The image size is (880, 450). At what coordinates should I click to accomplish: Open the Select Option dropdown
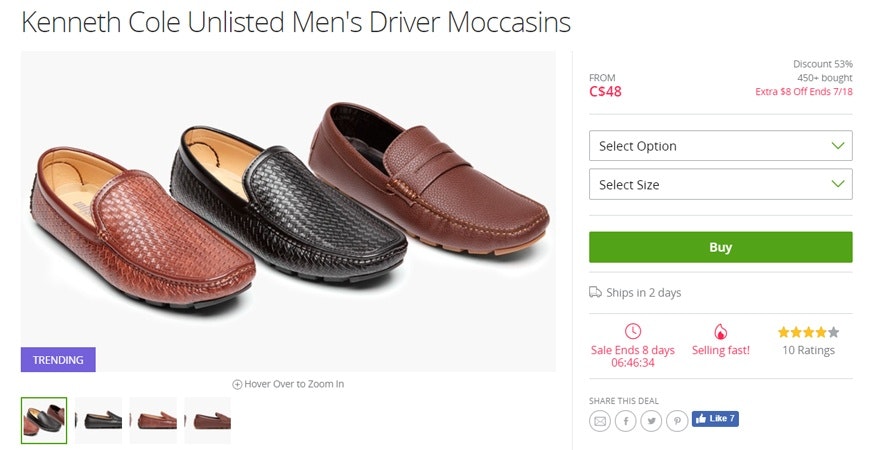coord(720,146)
